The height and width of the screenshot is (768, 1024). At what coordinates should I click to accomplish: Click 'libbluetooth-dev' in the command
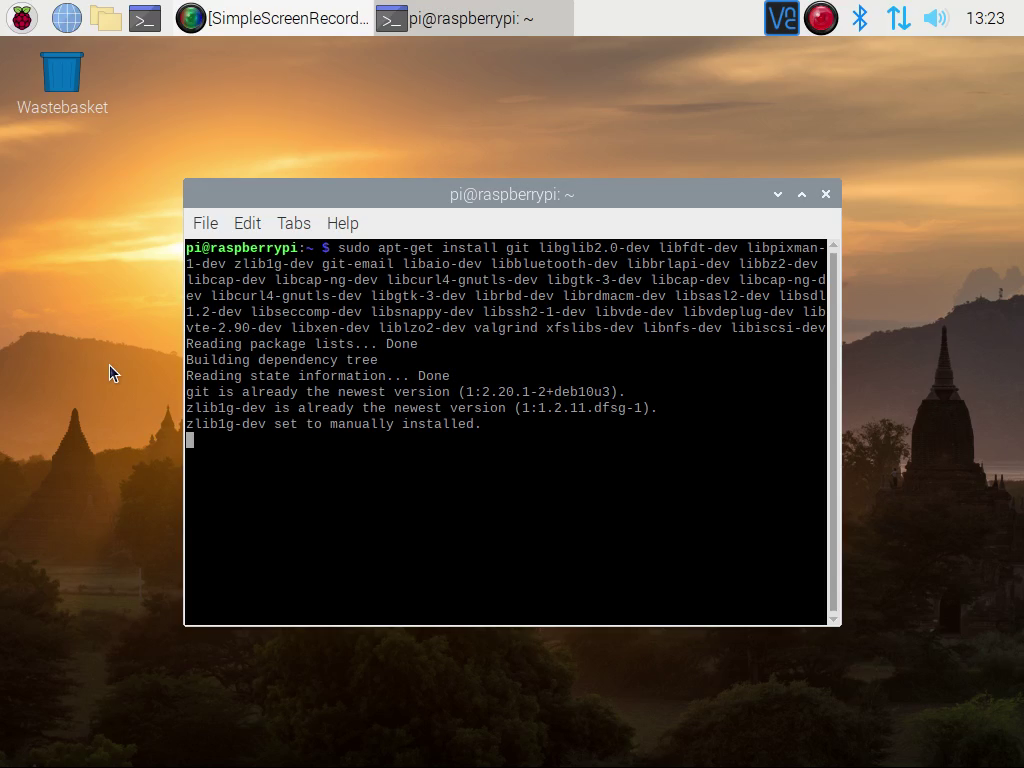pos(554,264)
